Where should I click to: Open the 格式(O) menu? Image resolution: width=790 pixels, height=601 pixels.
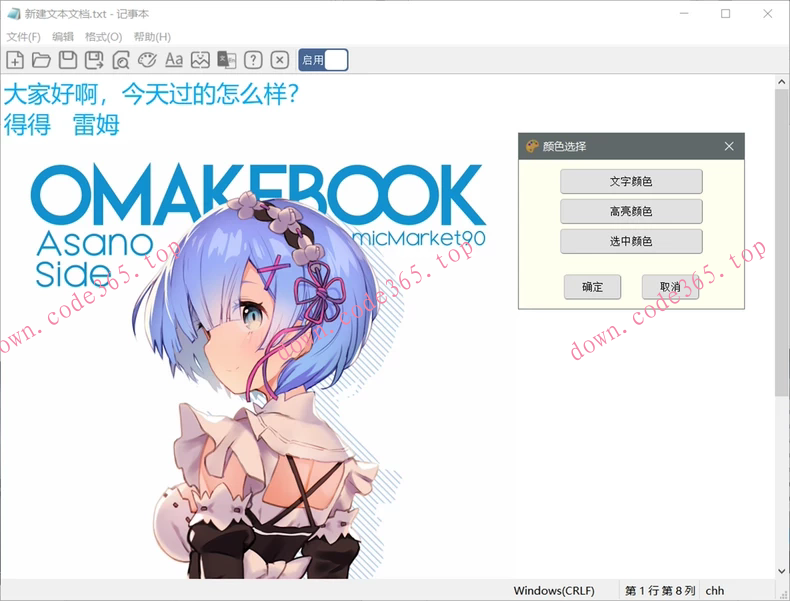click(103, 37)
